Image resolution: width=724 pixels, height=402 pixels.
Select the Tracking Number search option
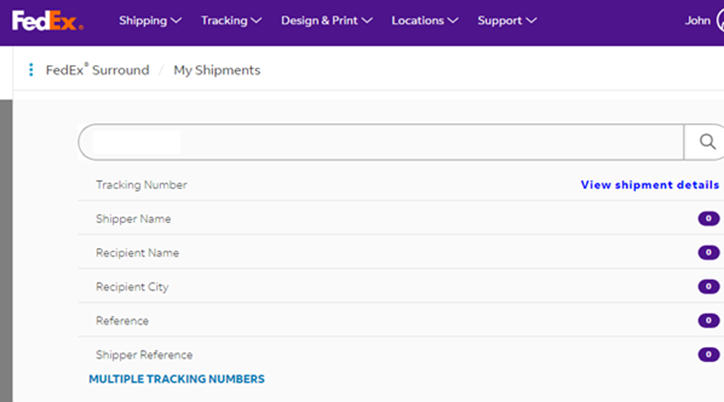pyautogui.click(x=141, y=185)
